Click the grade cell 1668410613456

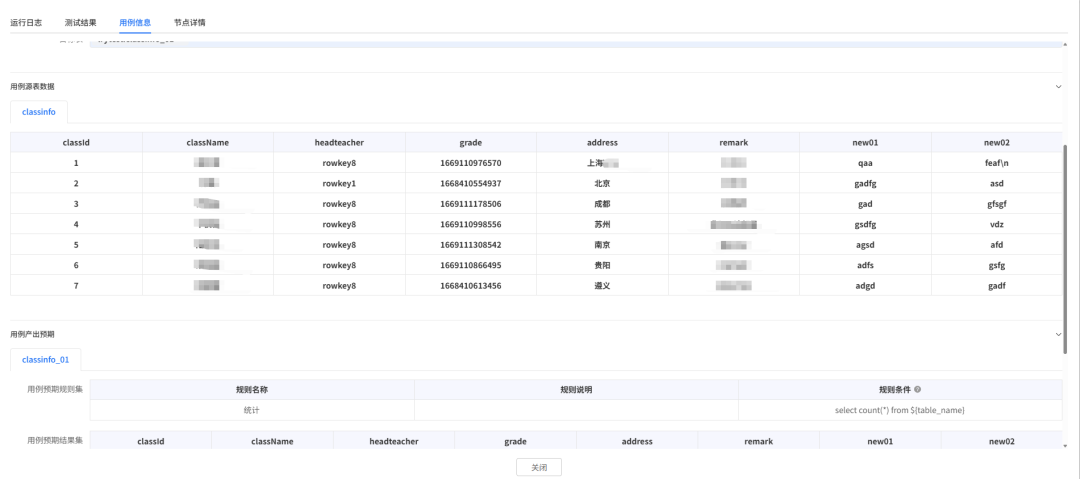tap(470, 285)
